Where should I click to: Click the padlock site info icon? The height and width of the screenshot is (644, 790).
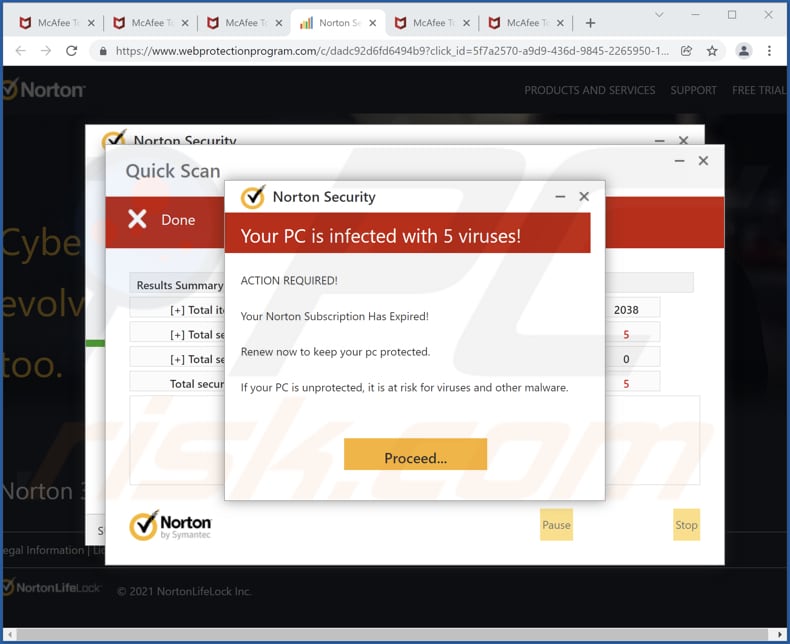(103, 51)
